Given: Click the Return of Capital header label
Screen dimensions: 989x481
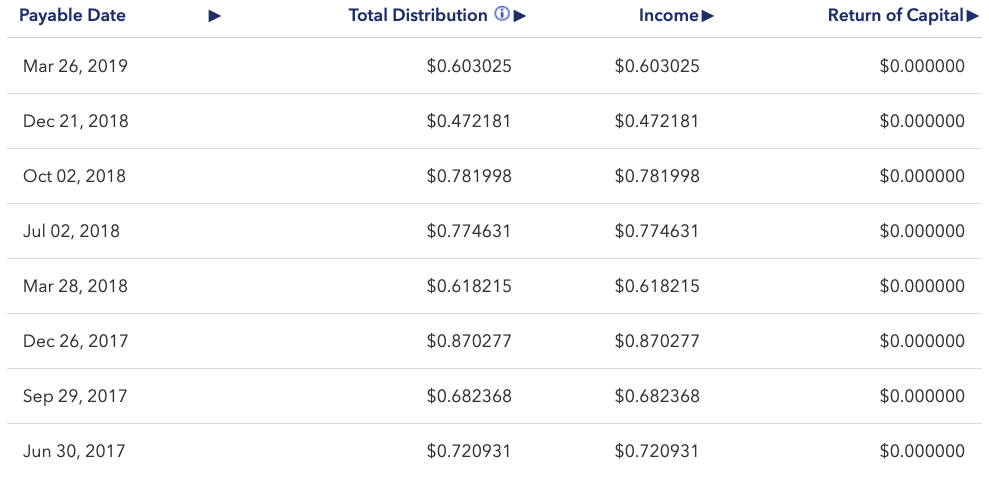Looking at the screenshot, I should pos(896,16).
